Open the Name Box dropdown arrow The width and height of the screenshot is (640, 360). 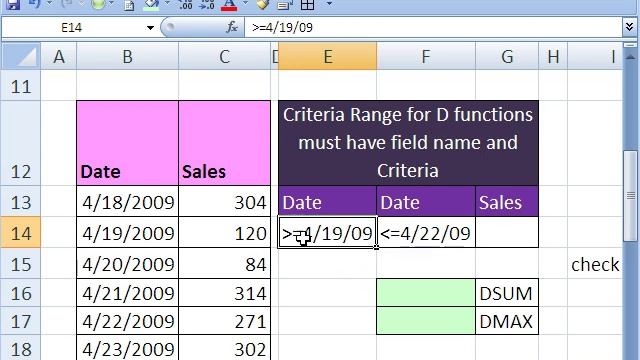pos(150,28)
